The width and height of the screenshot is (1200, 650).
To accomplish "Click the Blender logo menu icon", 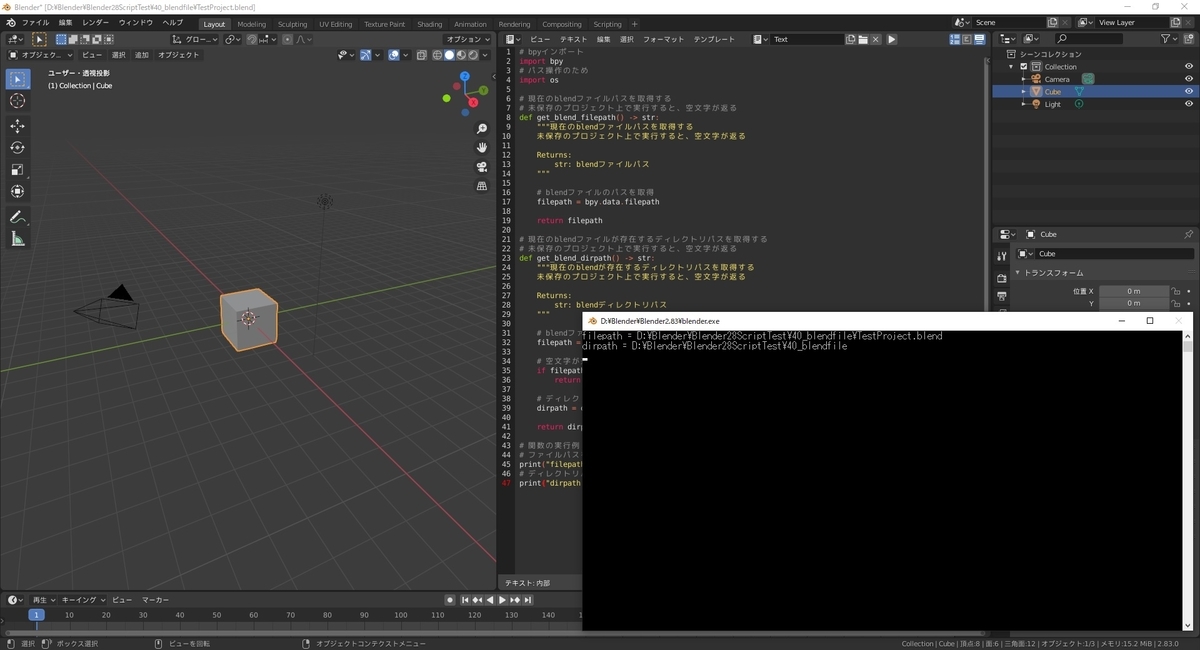I will [x=10, y=23].
